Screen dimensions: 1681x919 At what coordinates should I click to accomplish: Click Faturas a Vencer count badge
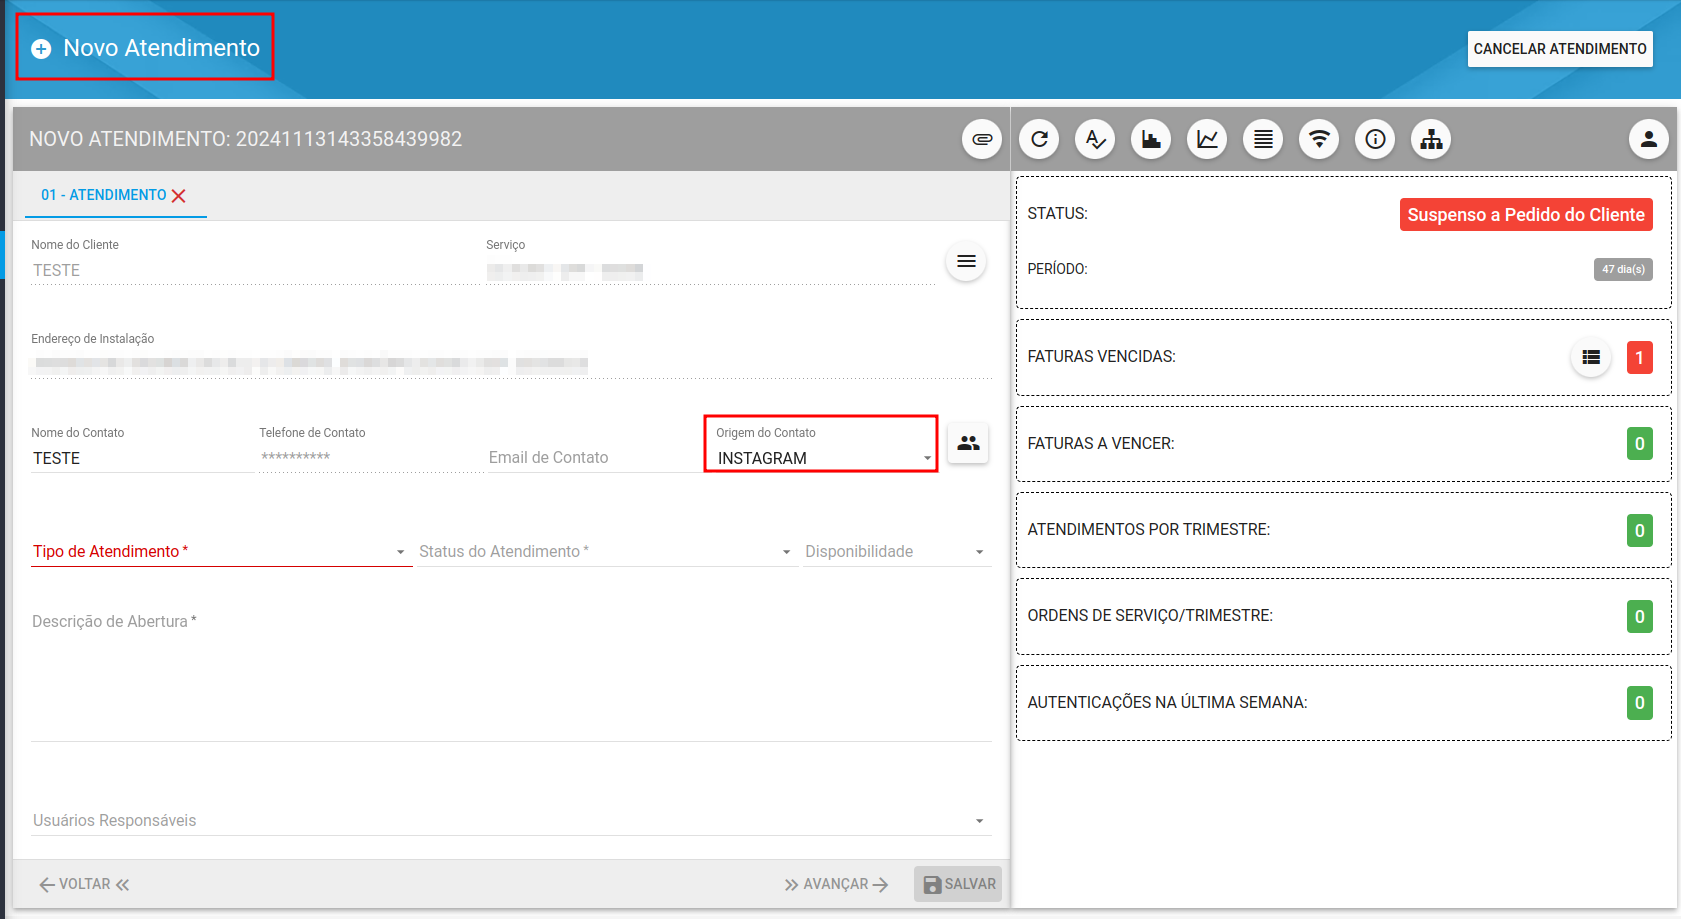[1640, 444]
